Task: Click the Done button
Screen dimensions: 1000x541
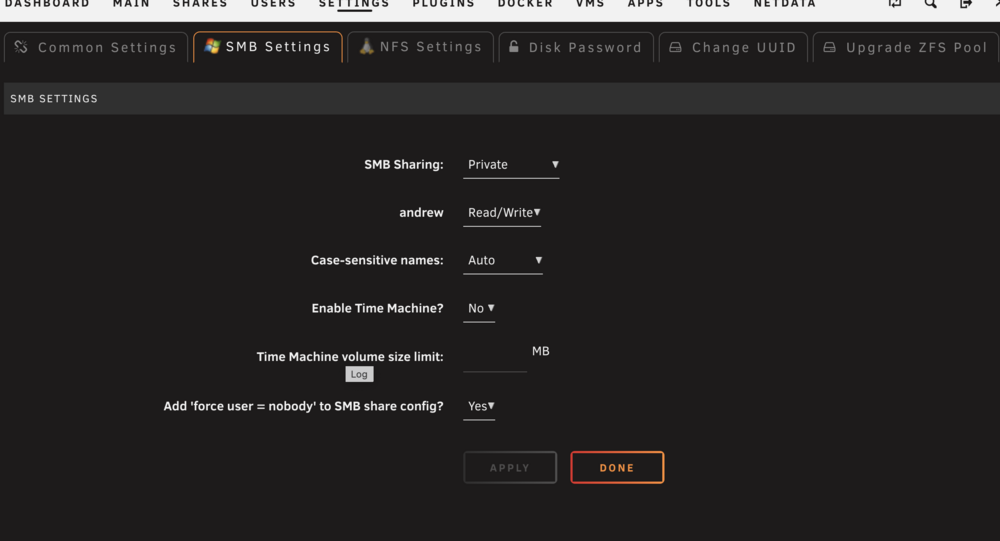Action: [x=617, y=468]
